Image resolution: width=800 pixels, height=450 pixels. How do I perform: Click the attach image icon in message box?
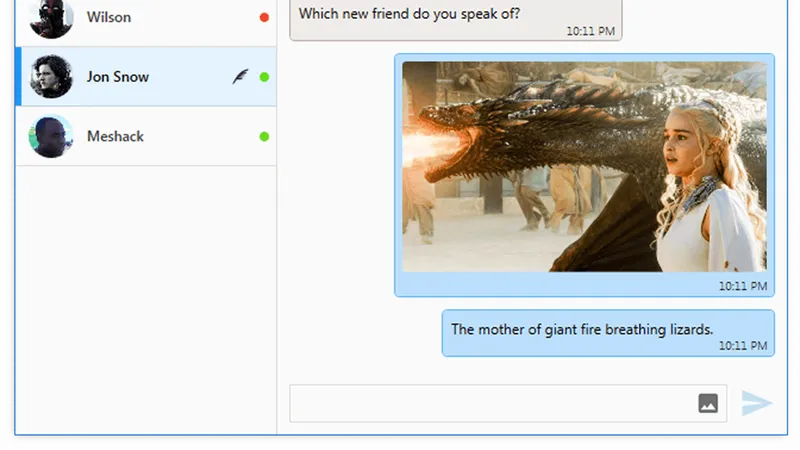coord(708,403)
